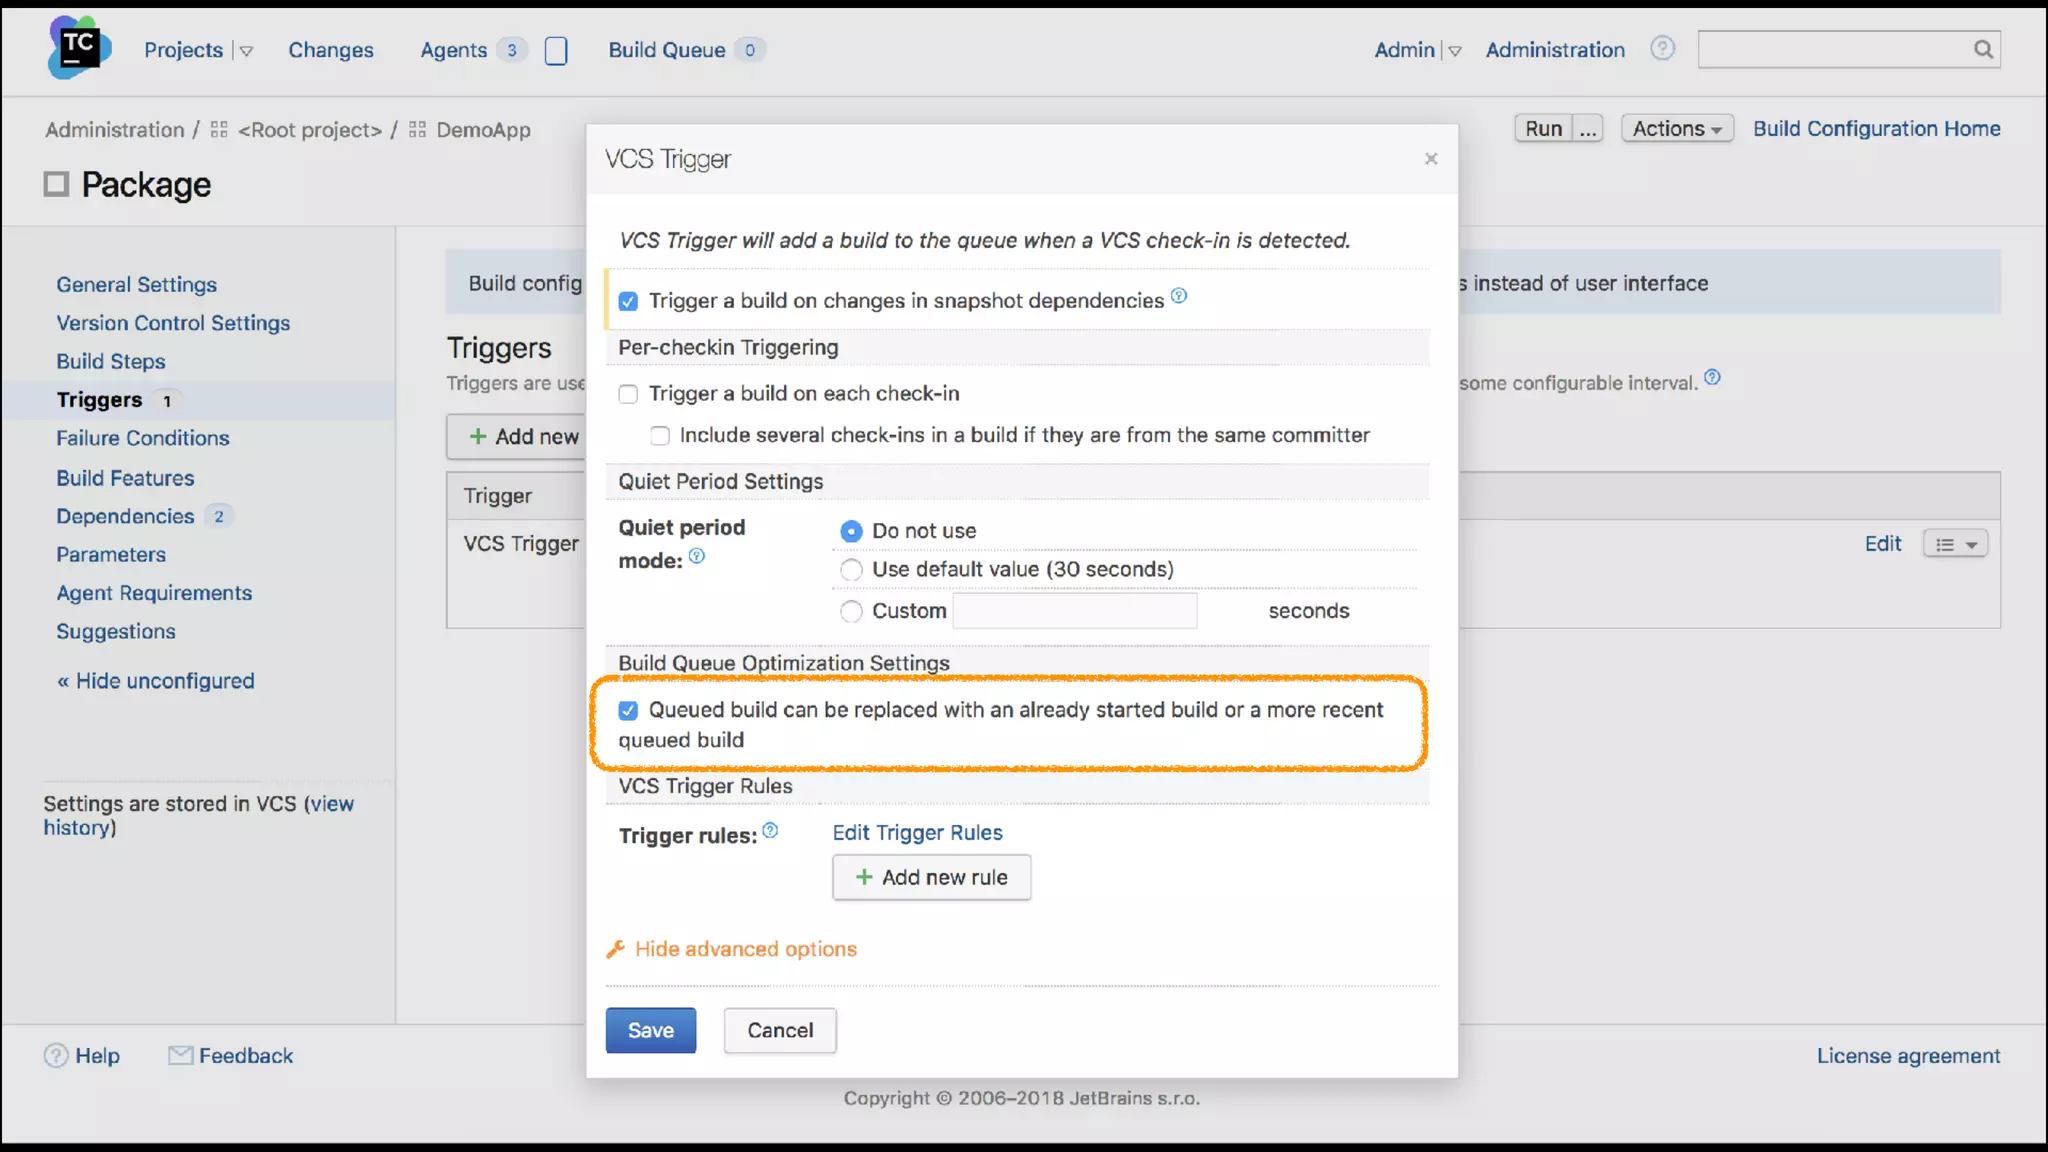Click Hide advanced options wrench link
Image resolution: width=2048 pixels, height=1152 pixels.
[745, 948]
